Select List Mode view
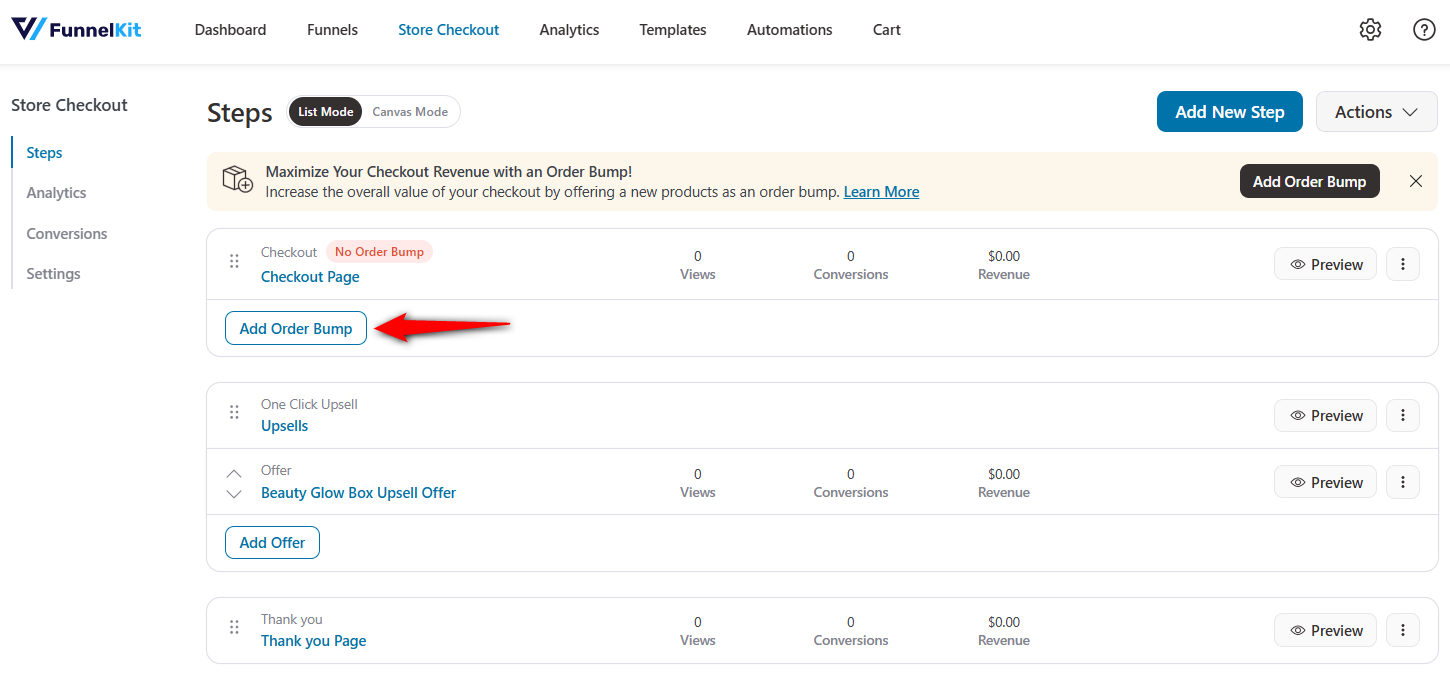This screenshot has height=678, width=1450. tap(325, 111)
